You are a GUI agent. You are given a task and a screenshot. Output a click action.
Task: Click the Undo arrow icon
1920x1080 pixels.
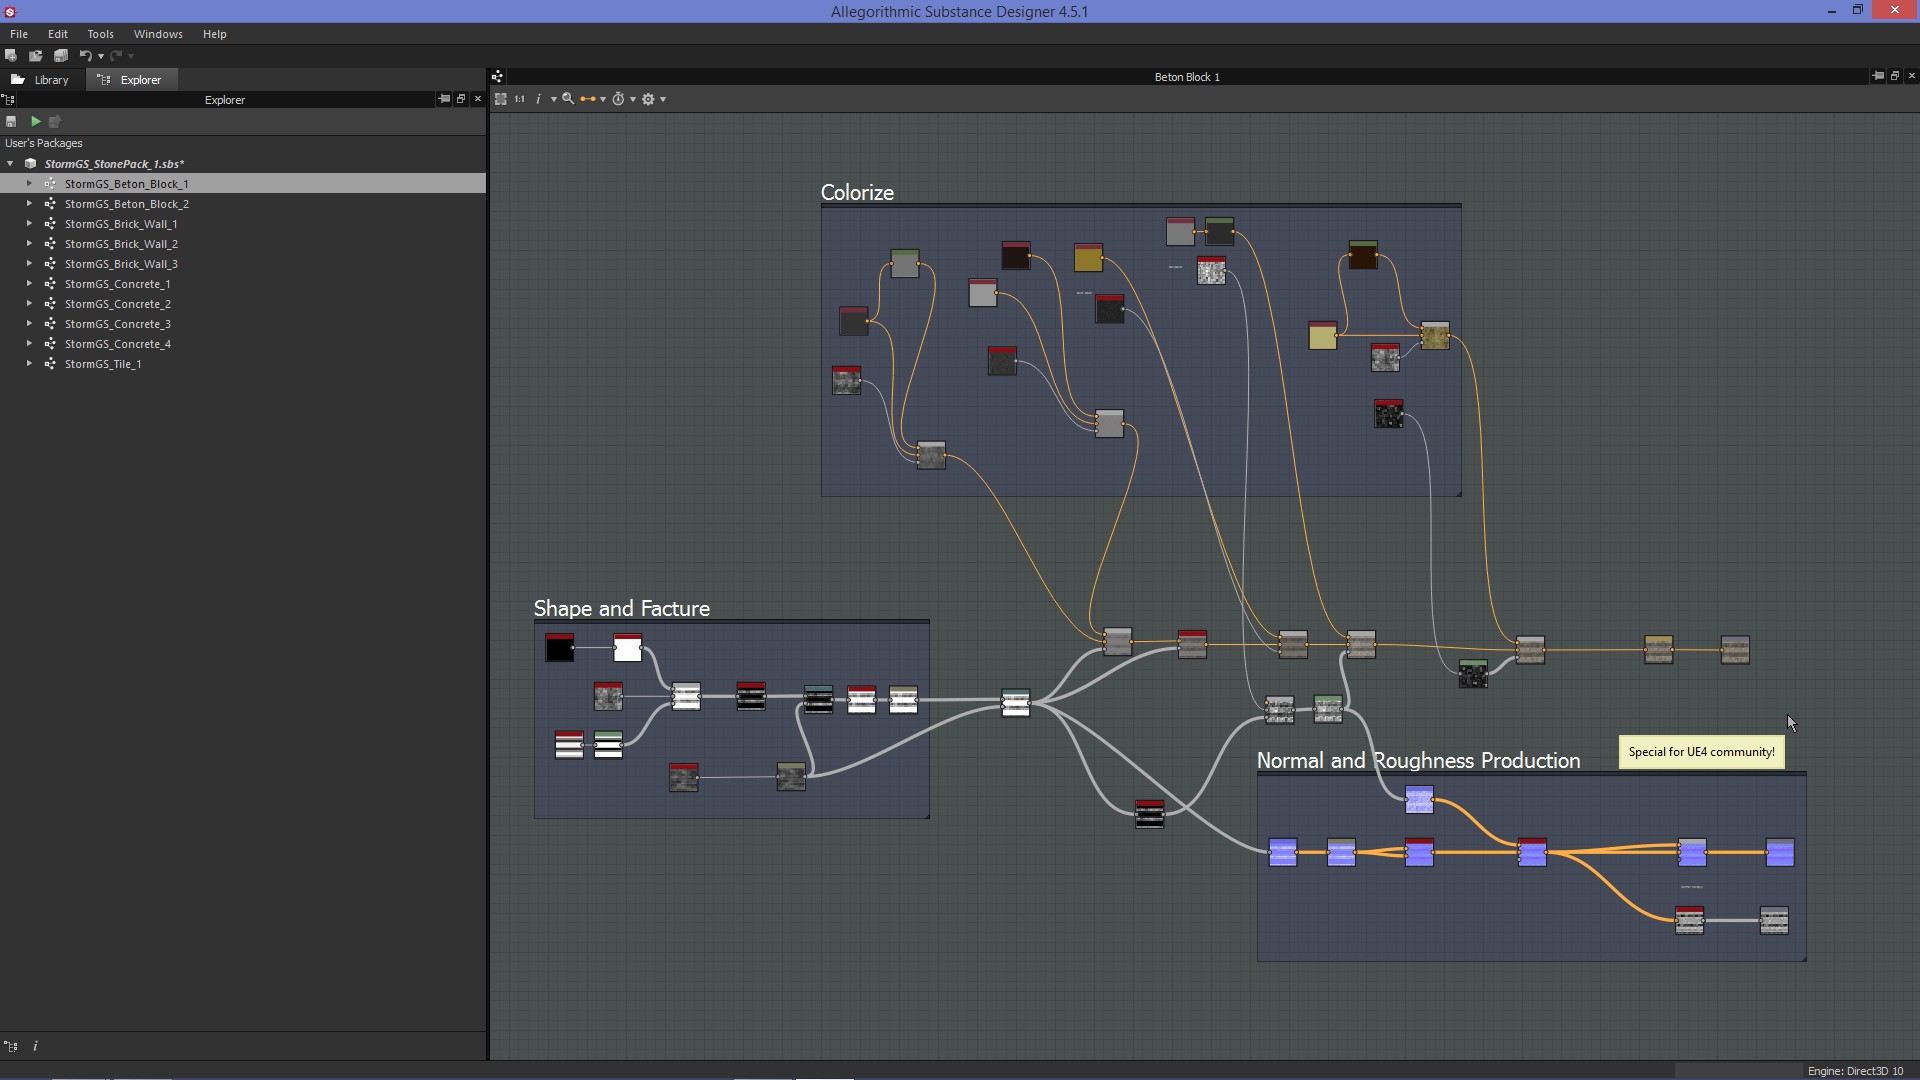coord(87,56)
